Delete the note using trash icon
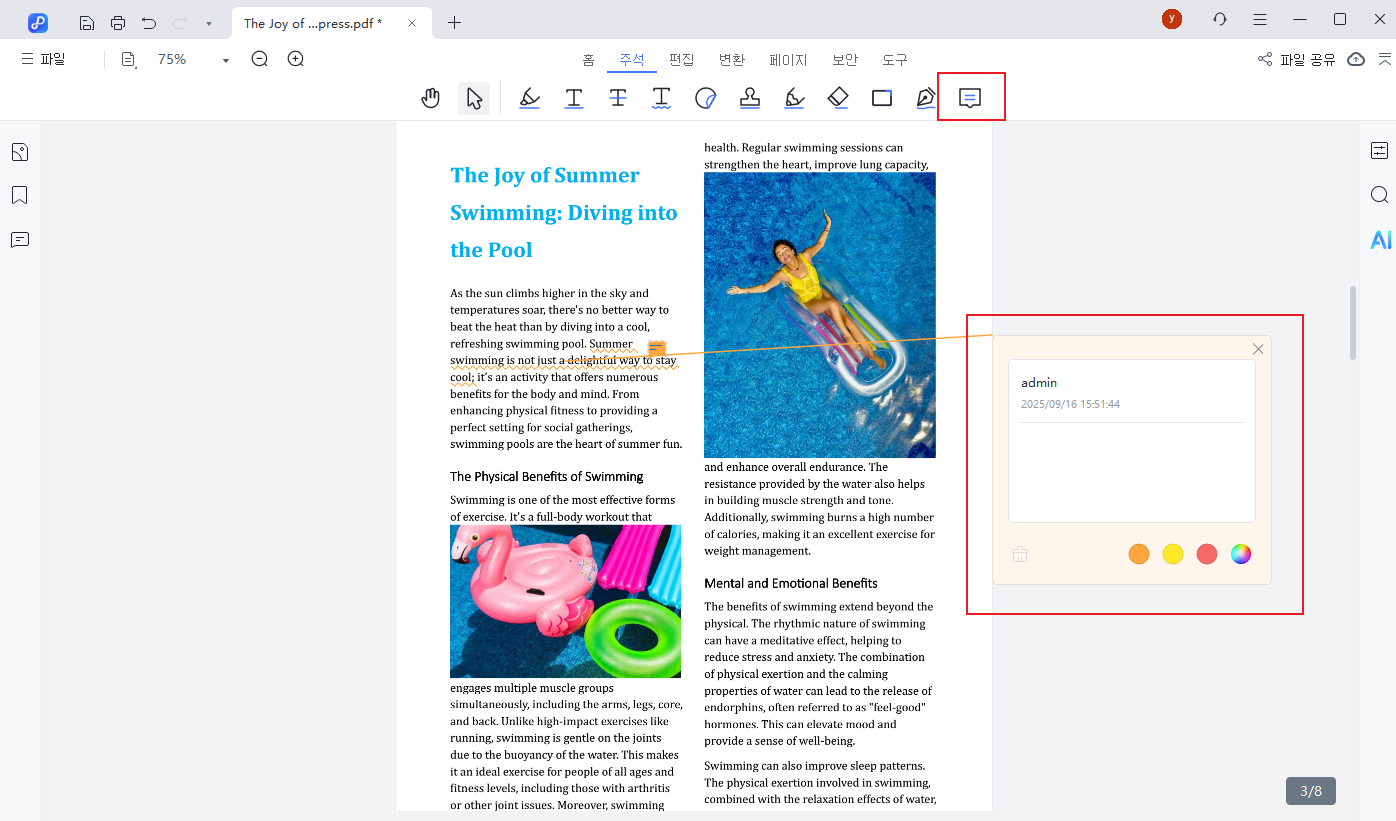The height and width of the screenshot is (821, 1396). coord(1020,554)
